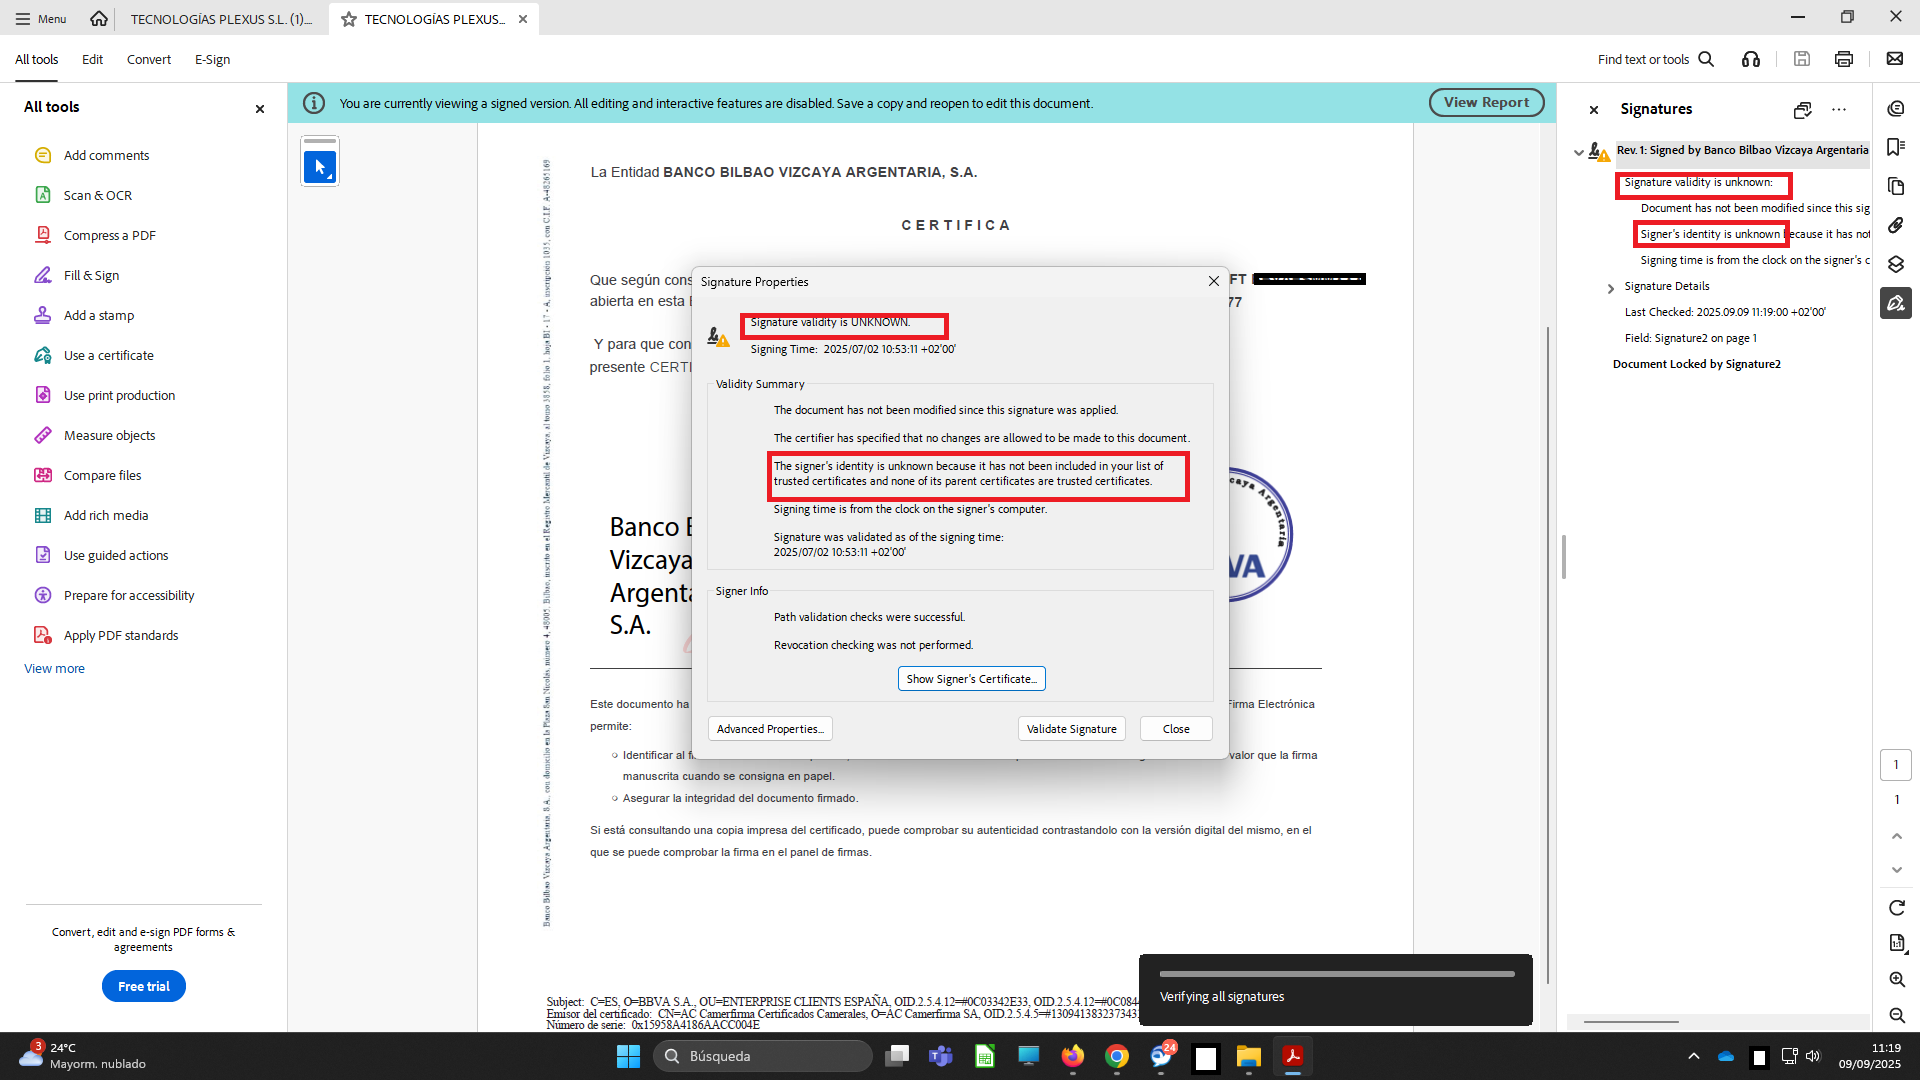Image resolution: width=1920 pixels, height=1080 pixels.
Task: Open Use guided actions
Action: [115, 555]
